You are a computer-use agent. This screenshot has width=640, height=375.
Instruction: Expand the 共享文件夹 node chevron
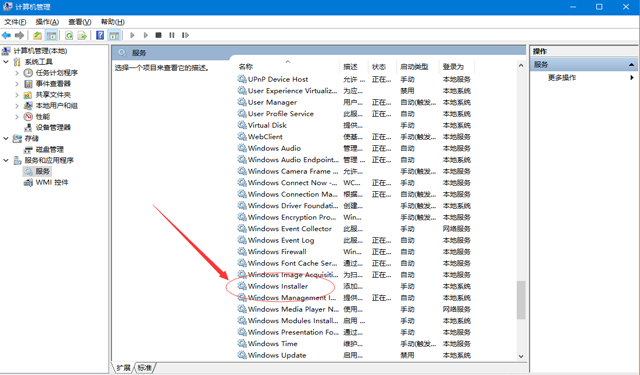click(17, 95)
